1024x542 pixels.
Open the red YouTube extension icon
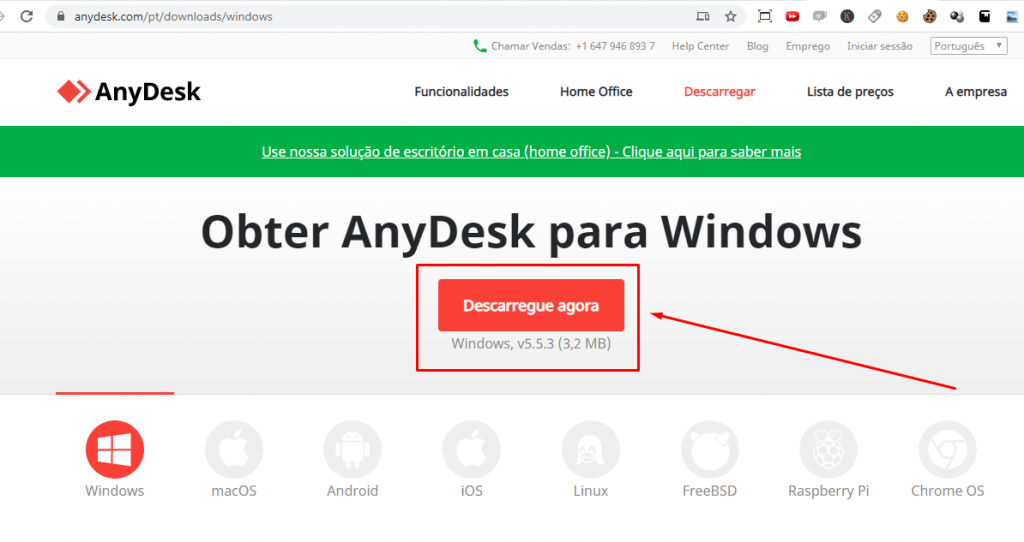point(792,16)
